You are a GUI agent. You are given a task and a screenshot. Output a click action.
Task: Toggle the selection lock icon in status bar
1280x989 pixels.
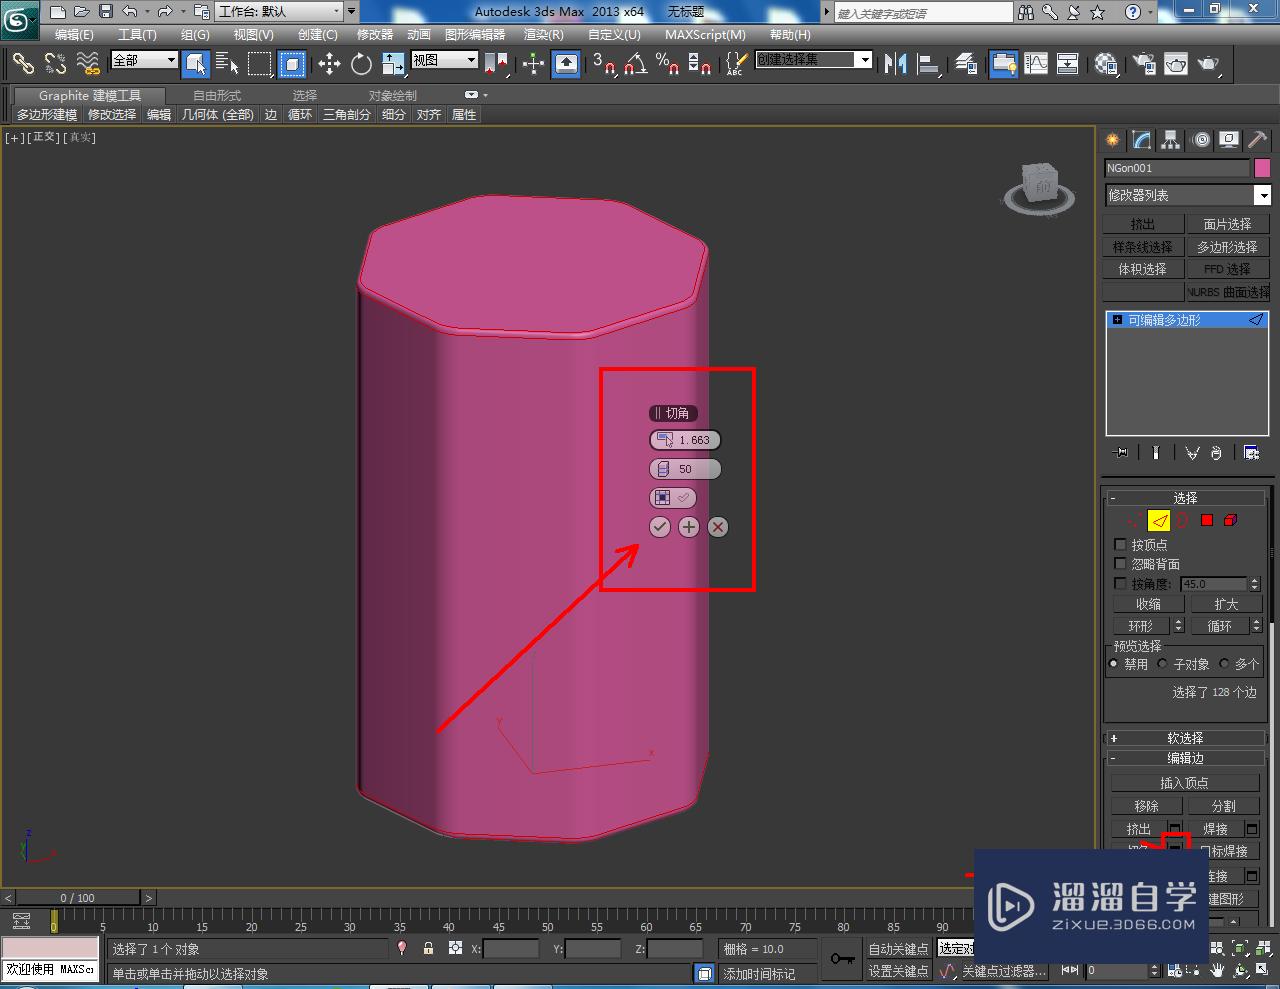click(428, 948)
